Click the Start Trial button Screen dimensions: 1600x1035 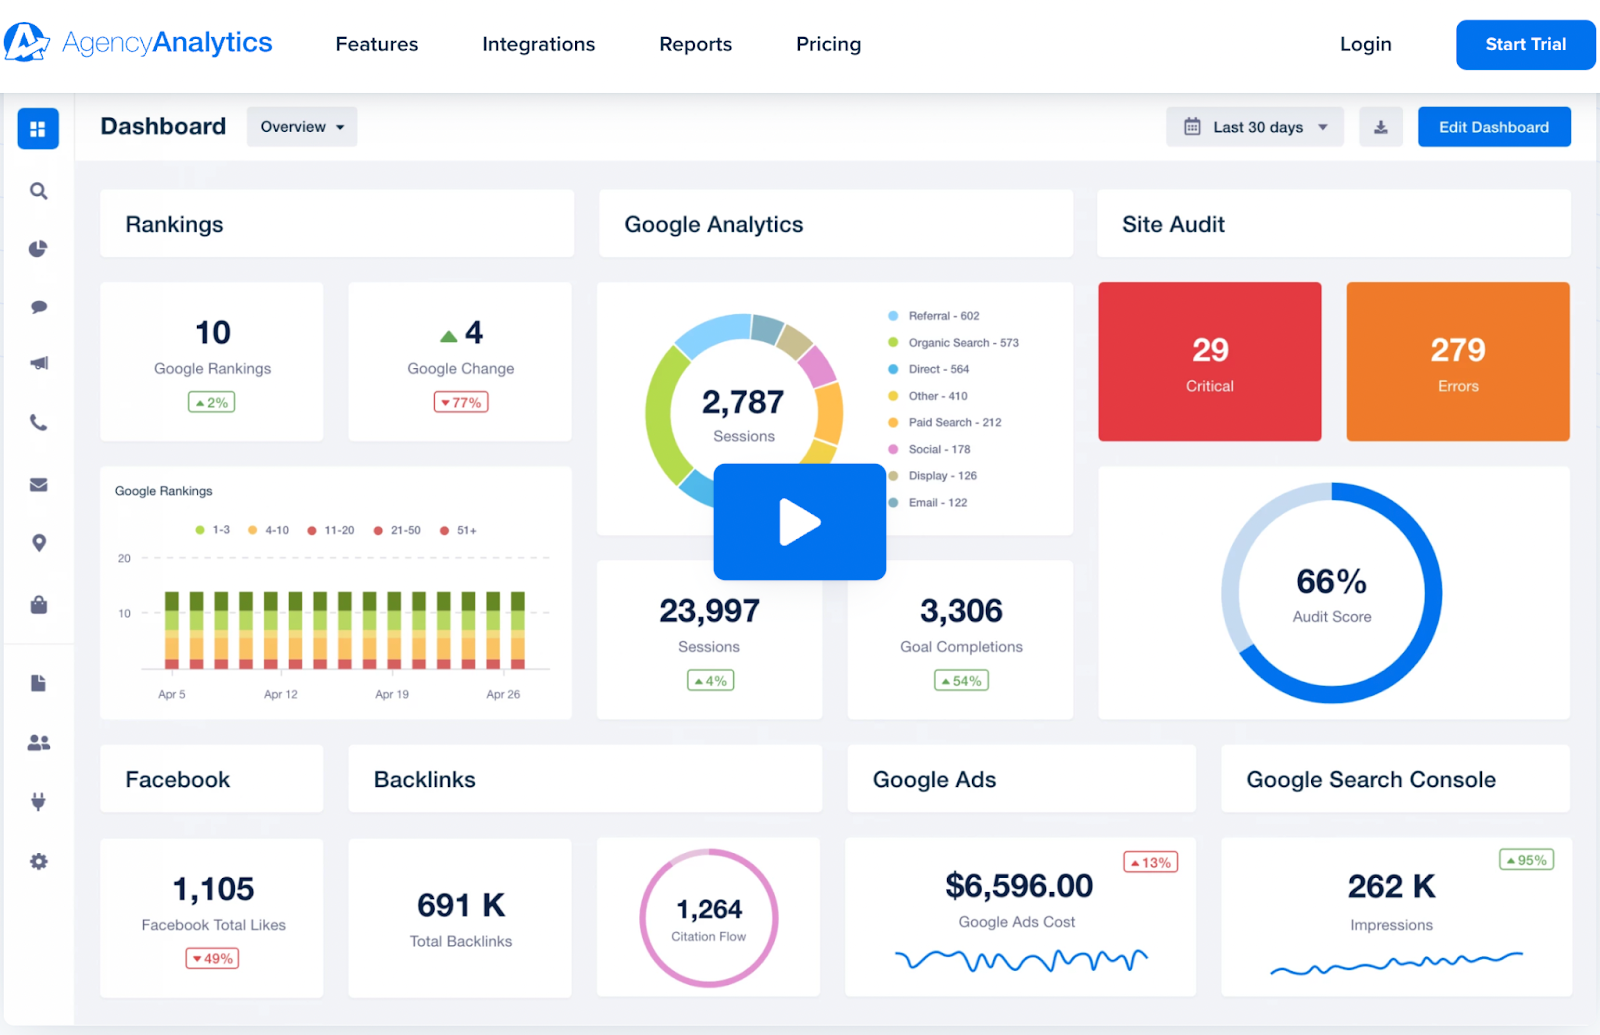pyautogui.click(x=1525, y=44)
